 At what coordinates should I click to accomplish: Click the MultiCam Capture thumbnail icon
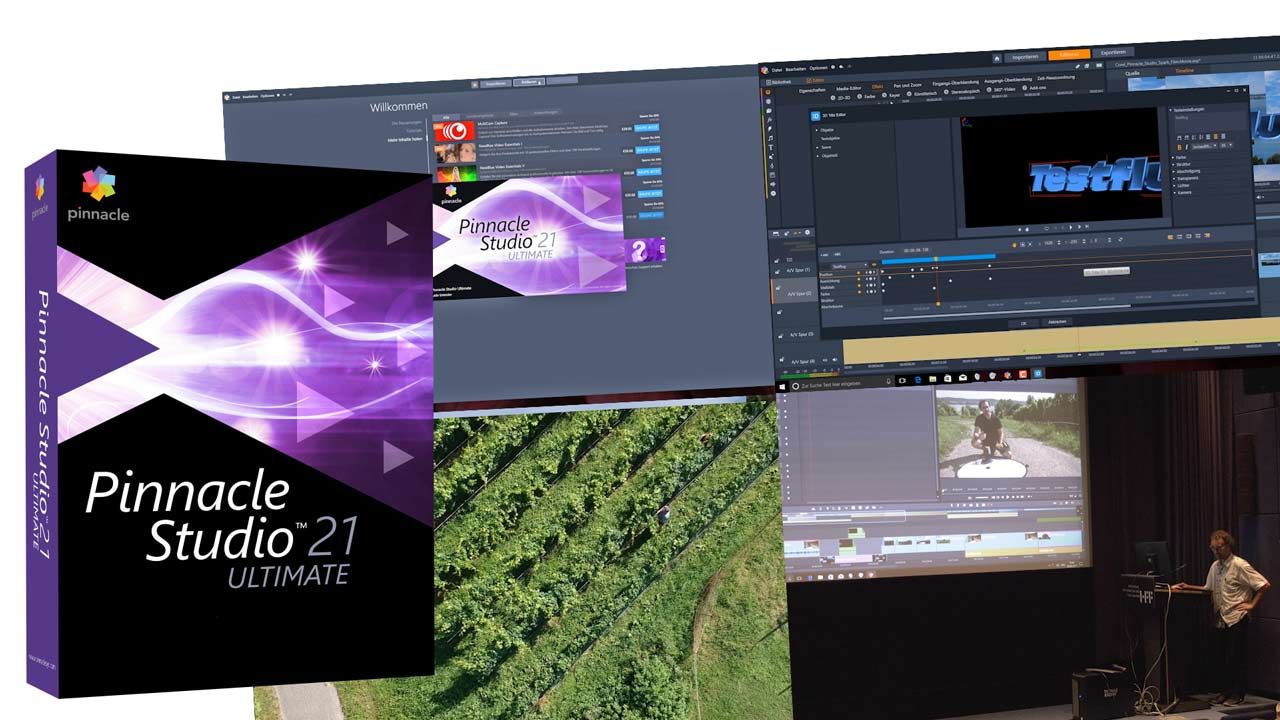coord(454,130)
